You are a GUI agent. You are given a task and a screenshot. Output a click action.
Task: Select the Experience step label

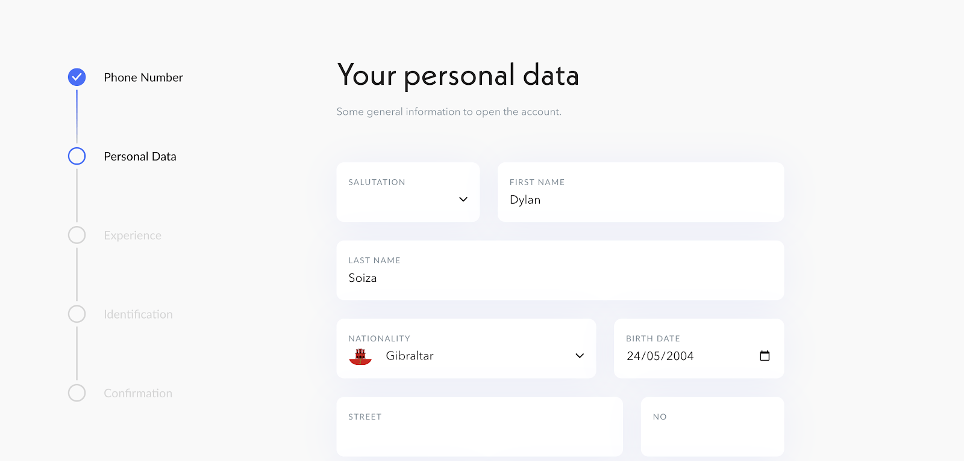pyautogui.click(x=133, y=236)
